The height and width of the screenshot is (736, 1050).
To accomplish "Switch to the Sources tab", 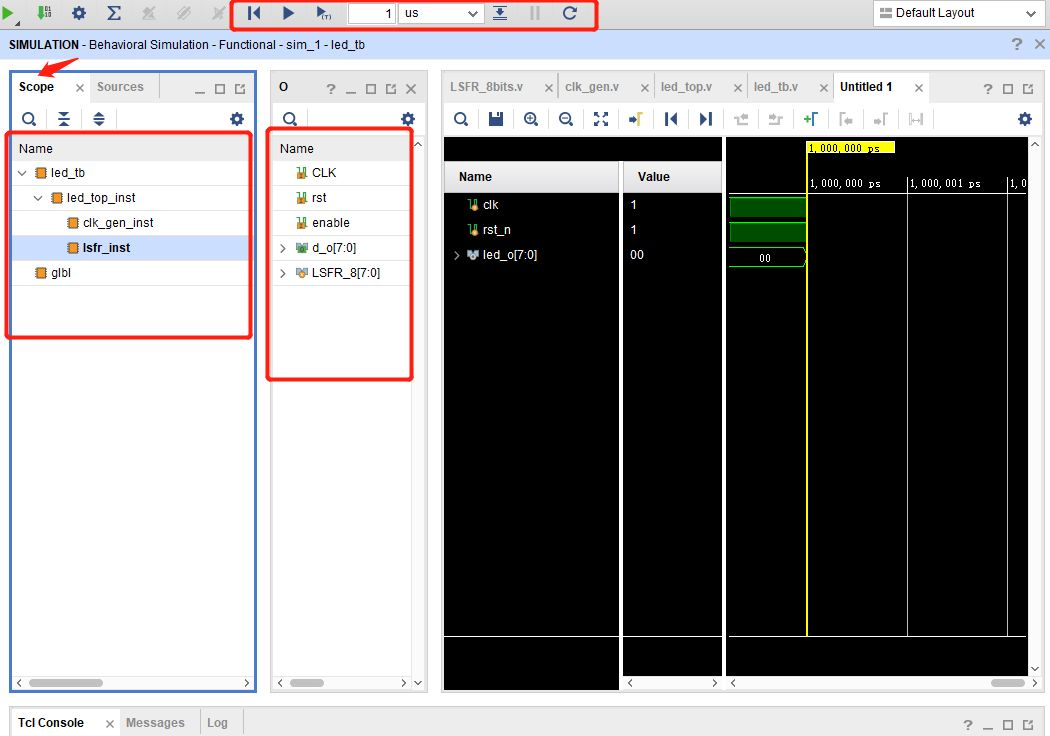I will 122,87.
